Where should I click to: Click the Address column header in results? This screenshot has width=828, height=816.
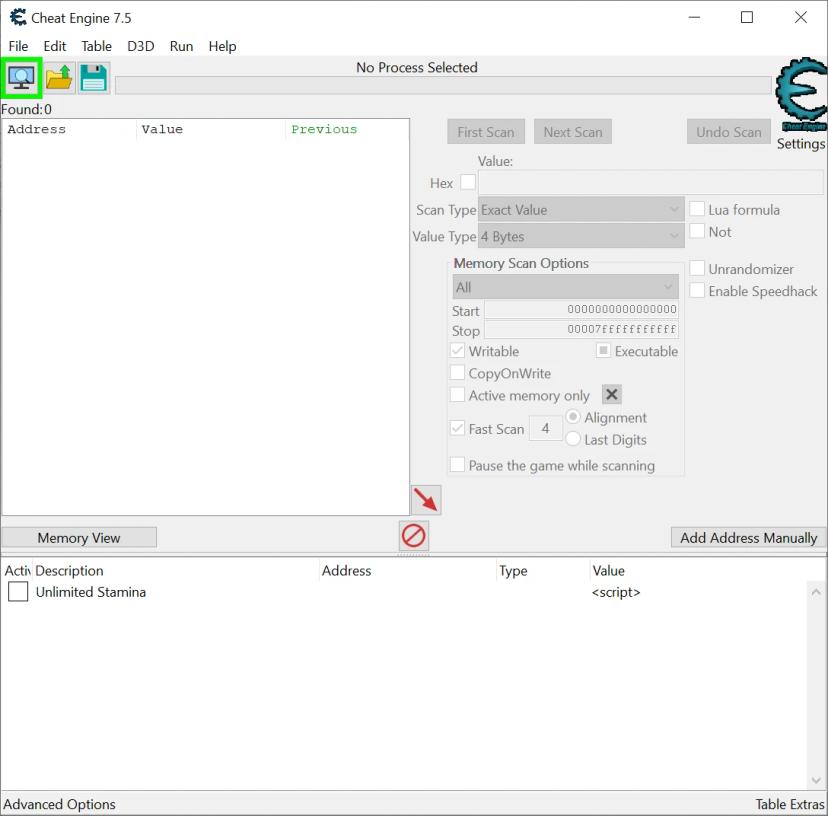(x=69, y=129)
